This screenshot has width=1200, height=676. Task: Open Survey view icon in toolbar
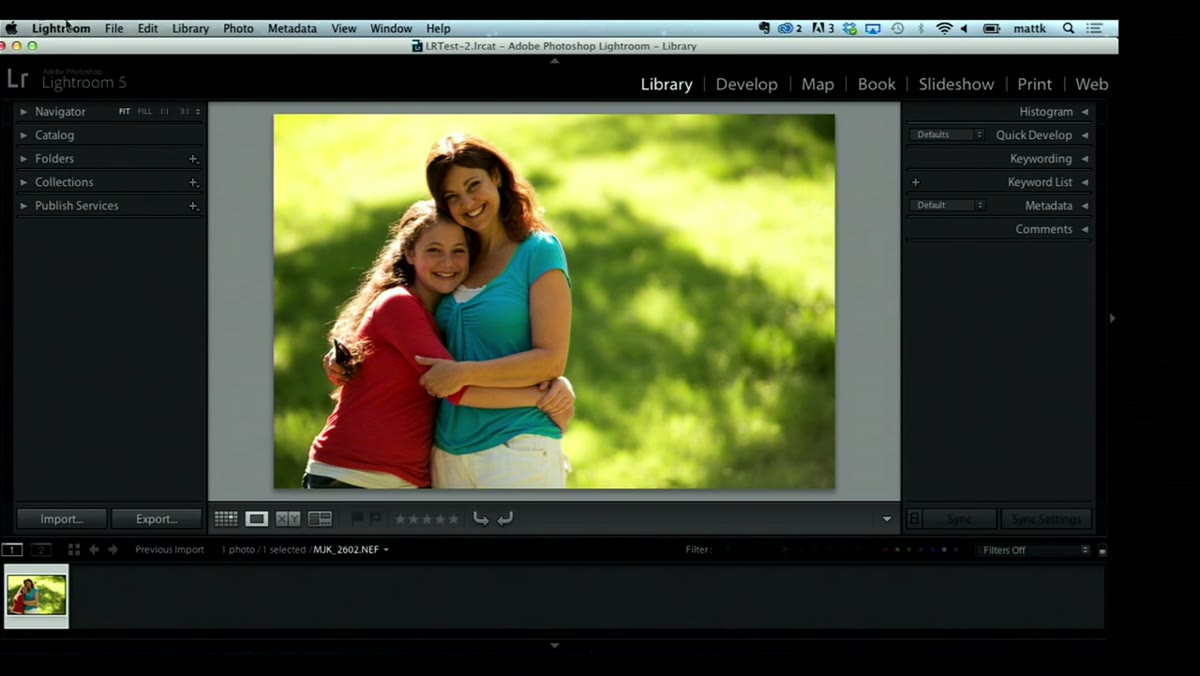[x=320, y=519]
